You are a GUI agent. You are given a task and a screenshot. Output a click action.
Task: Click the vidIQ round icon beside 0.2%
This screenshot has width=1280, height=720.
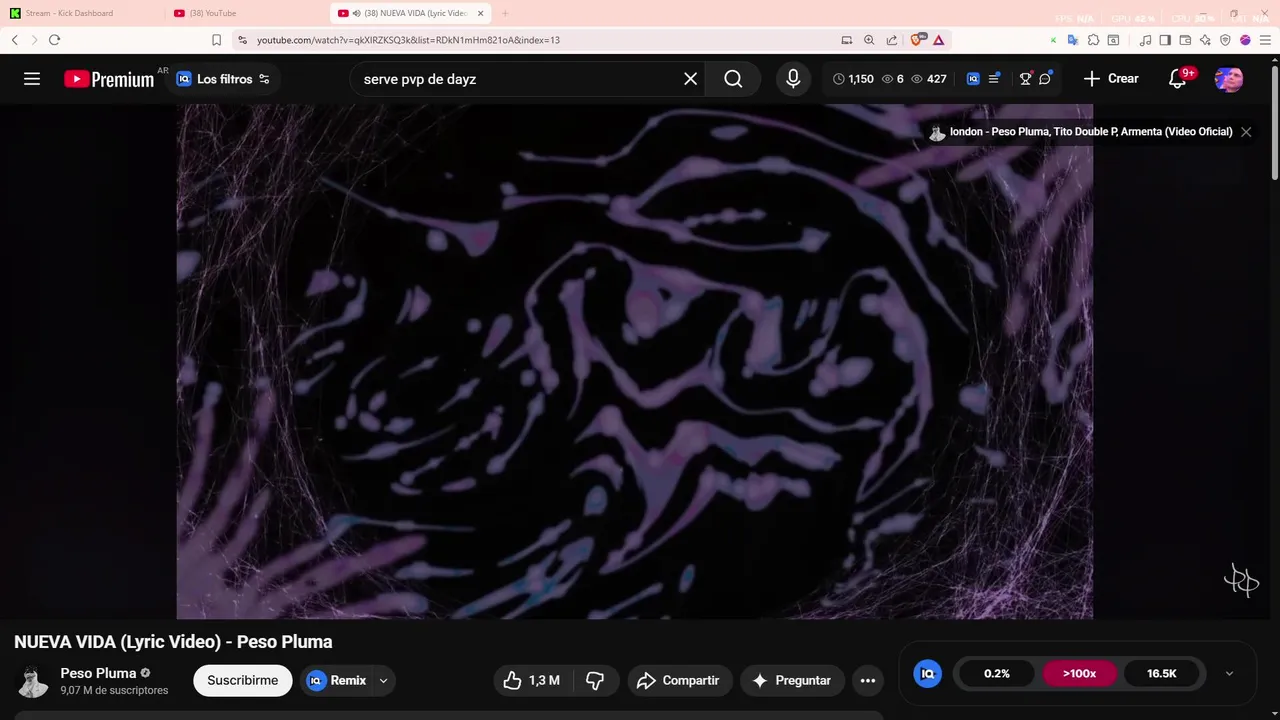click(x=928, y=674)
